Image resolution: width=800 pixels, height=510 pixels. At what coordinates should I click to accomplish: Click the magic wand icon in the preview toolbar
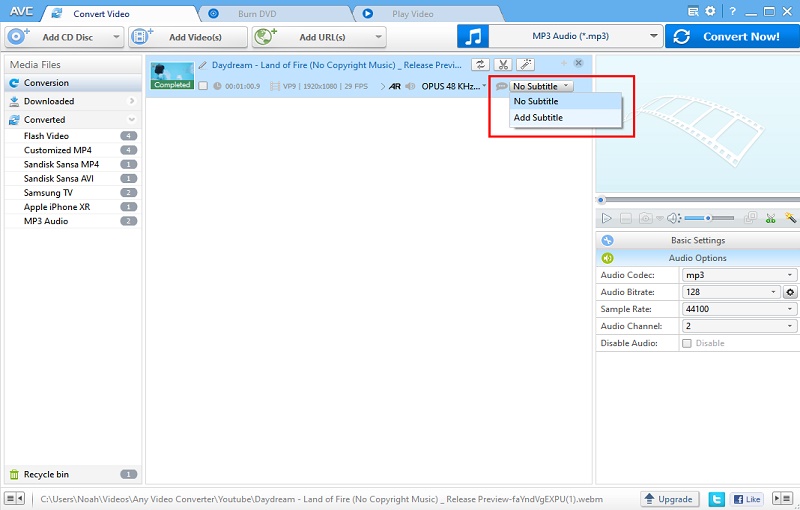[790, 218]
